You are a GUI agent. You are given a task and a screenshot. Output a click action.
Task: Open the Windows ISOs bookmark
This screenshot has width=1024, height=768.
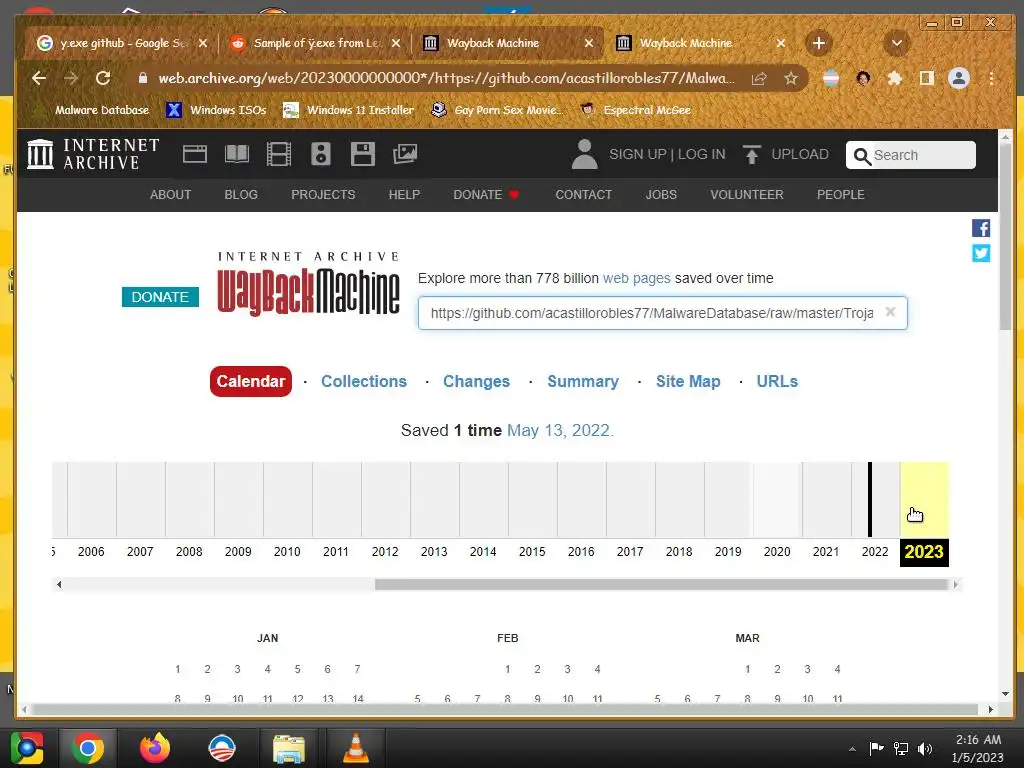click(216, 110)
